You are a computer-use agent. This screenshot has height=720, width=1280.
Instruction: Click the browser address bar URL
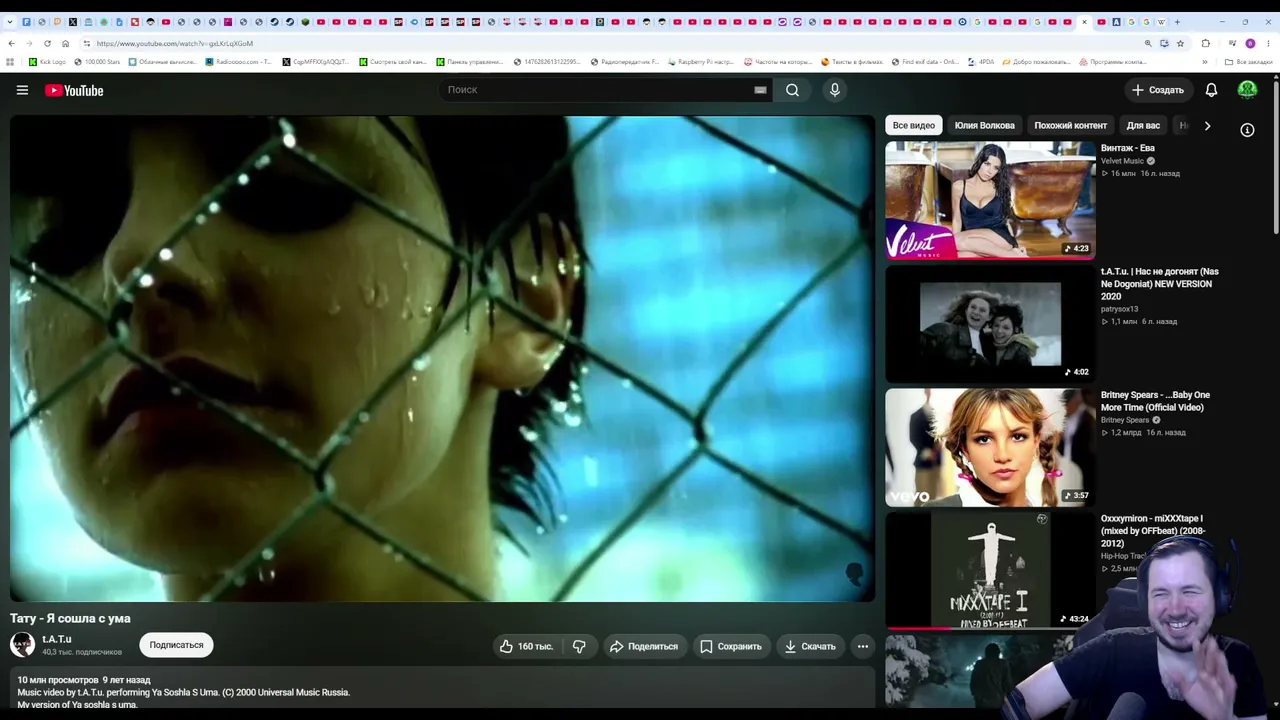[x=175, y=43]
